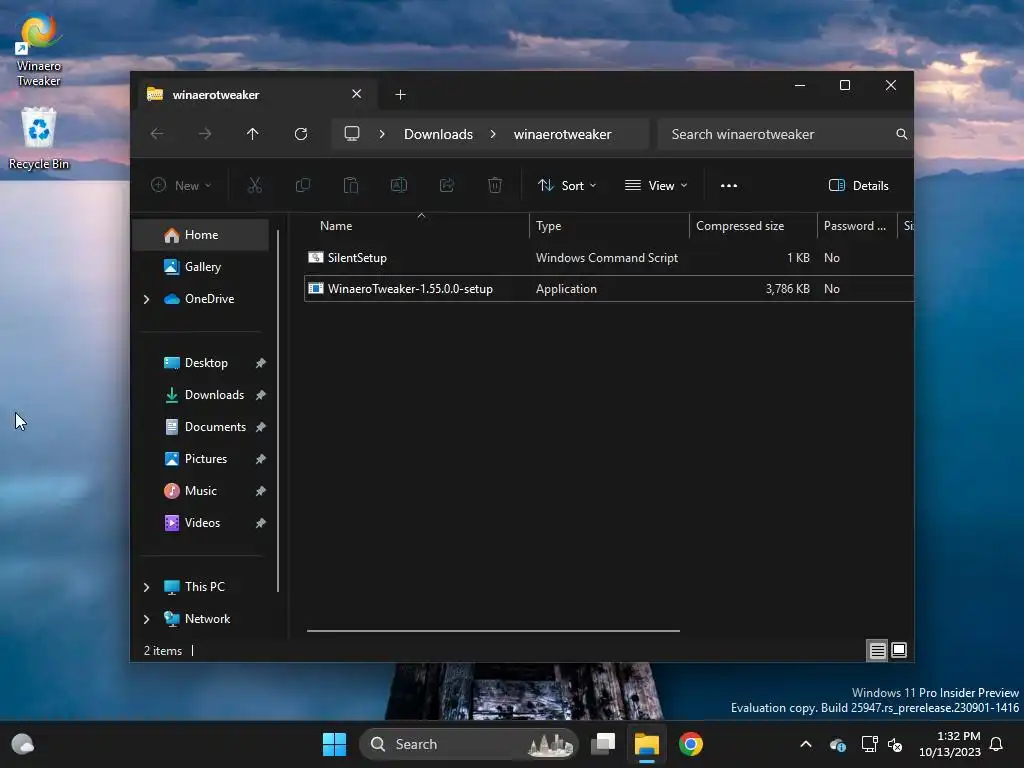Click the horizontal scrollbar in file list
The image size is (1024, 768).
[493, 631]
